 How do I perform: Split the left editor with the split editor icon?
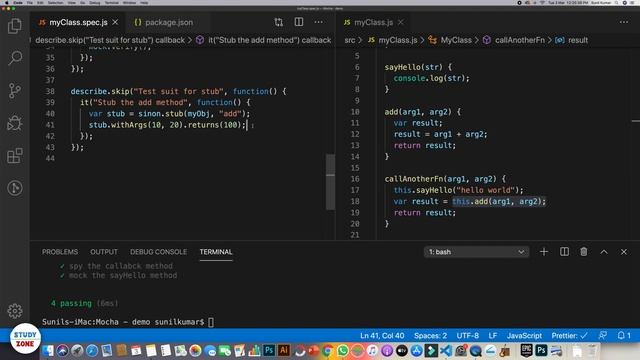[299, 22]
